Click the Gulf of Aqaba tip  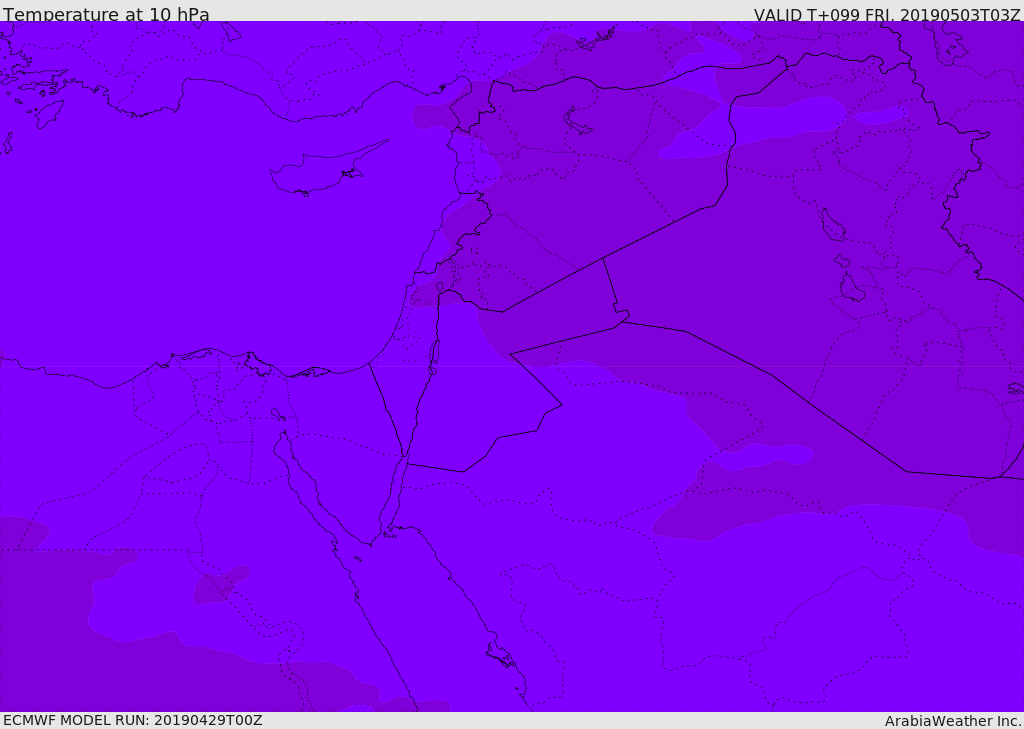405,457
